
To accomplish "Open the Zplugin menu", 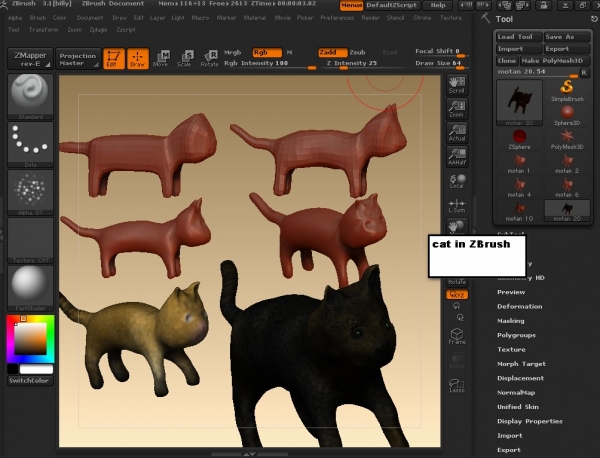I will pos(98,29).
